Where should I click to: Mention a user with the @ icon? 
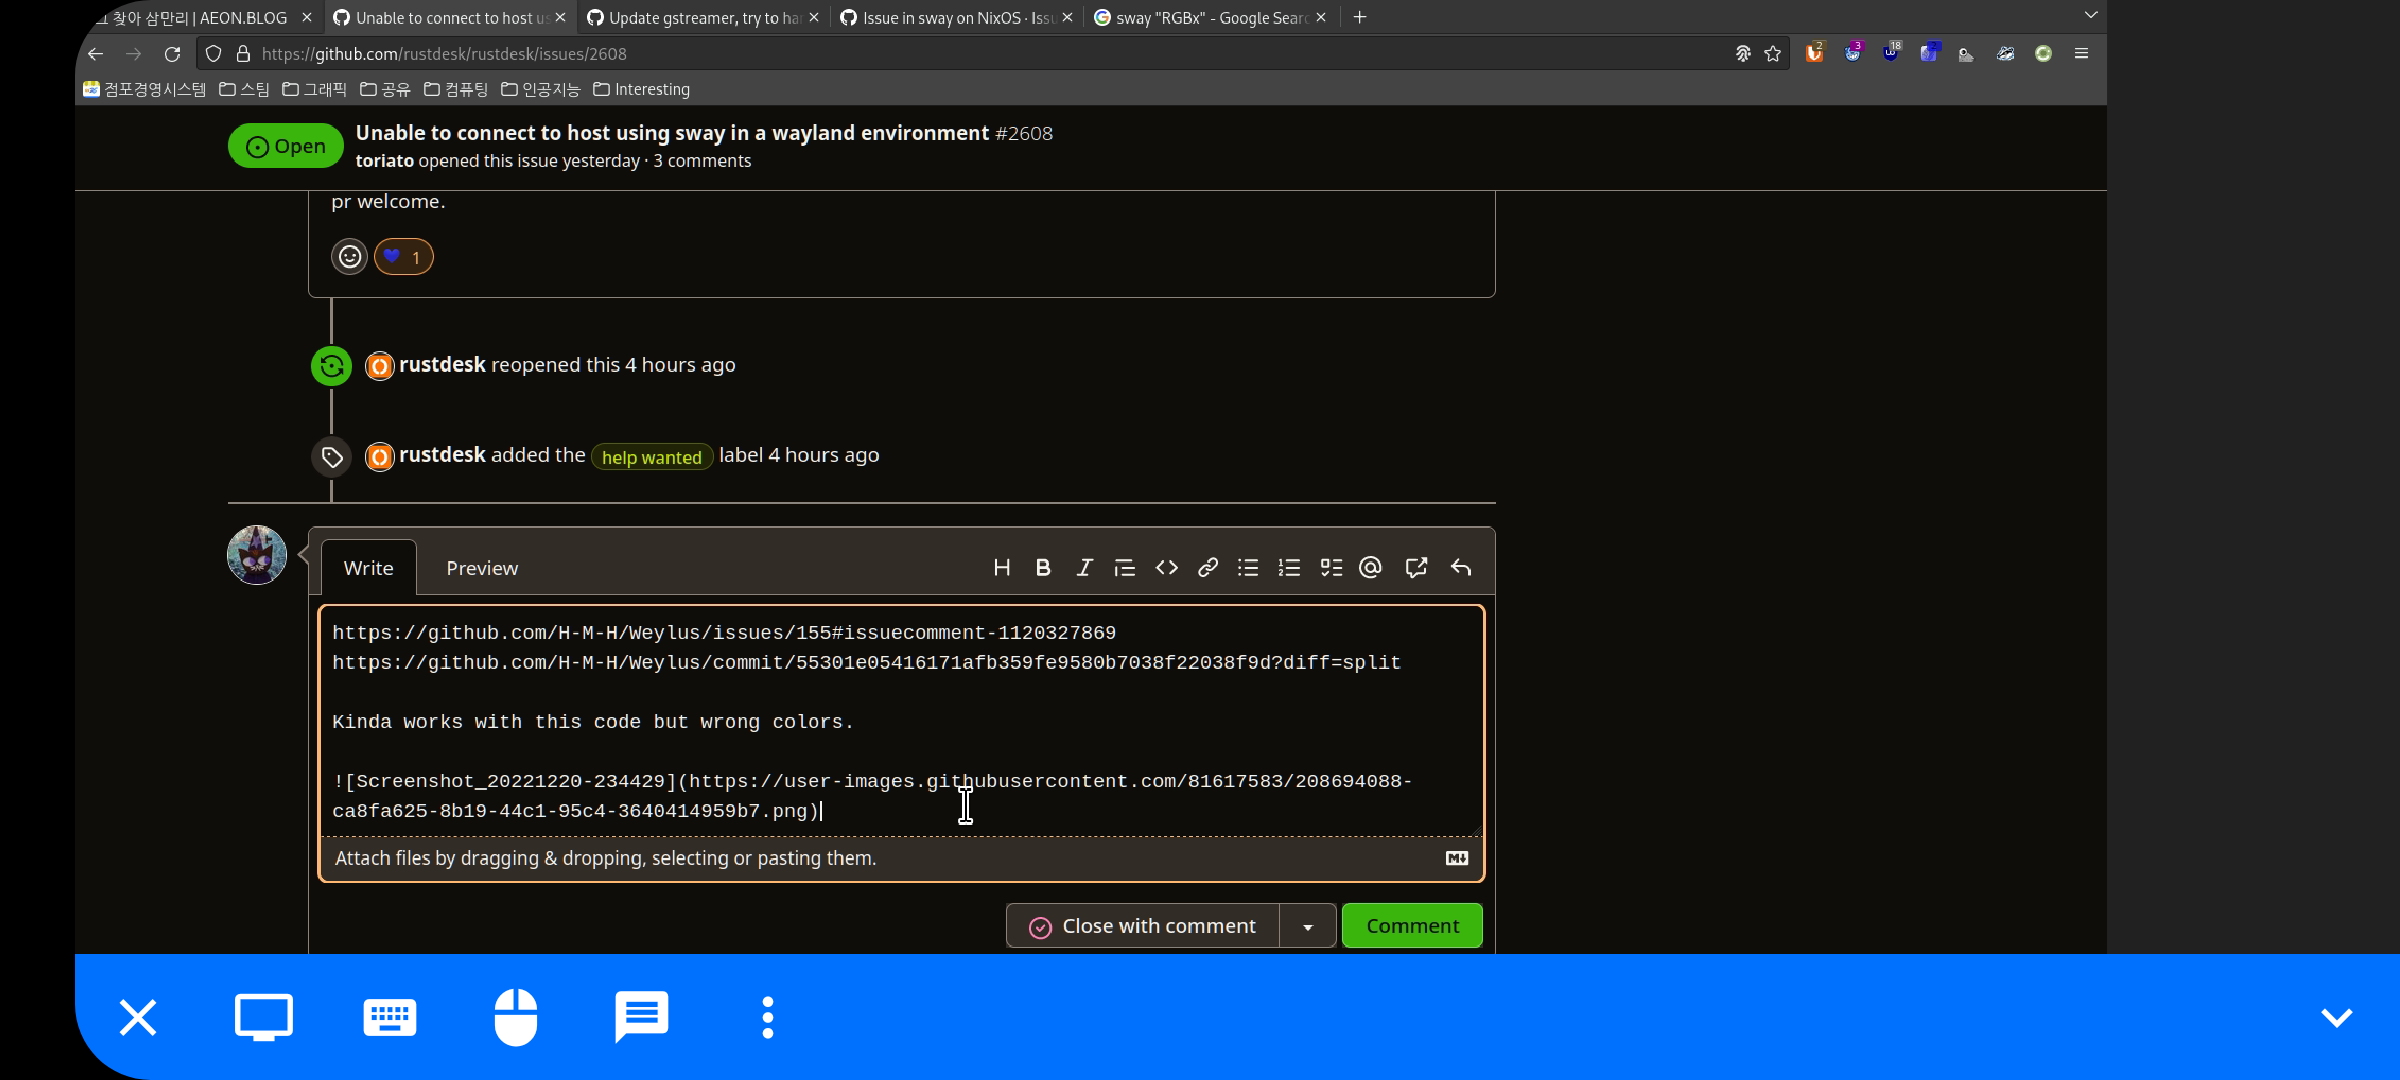point(1370,567)
